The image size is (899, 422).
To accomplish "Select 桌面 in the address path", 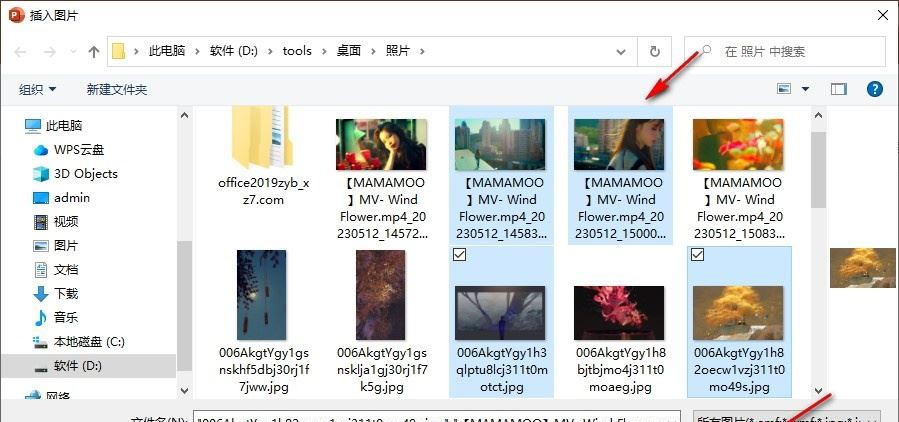I will click(349, 51).
